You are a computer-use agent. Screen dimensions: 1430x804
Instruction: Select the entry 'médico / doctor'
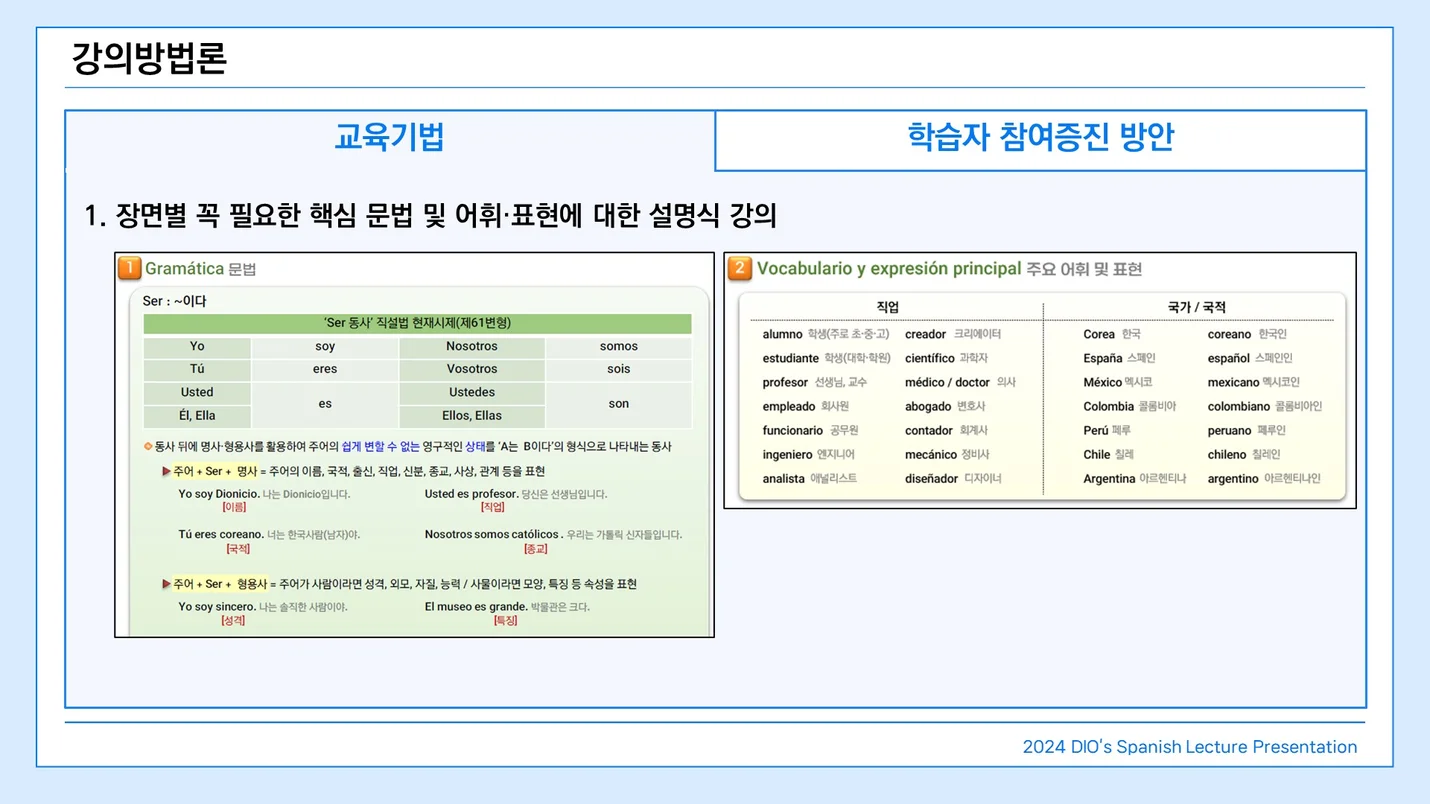[x=947, y=382]
